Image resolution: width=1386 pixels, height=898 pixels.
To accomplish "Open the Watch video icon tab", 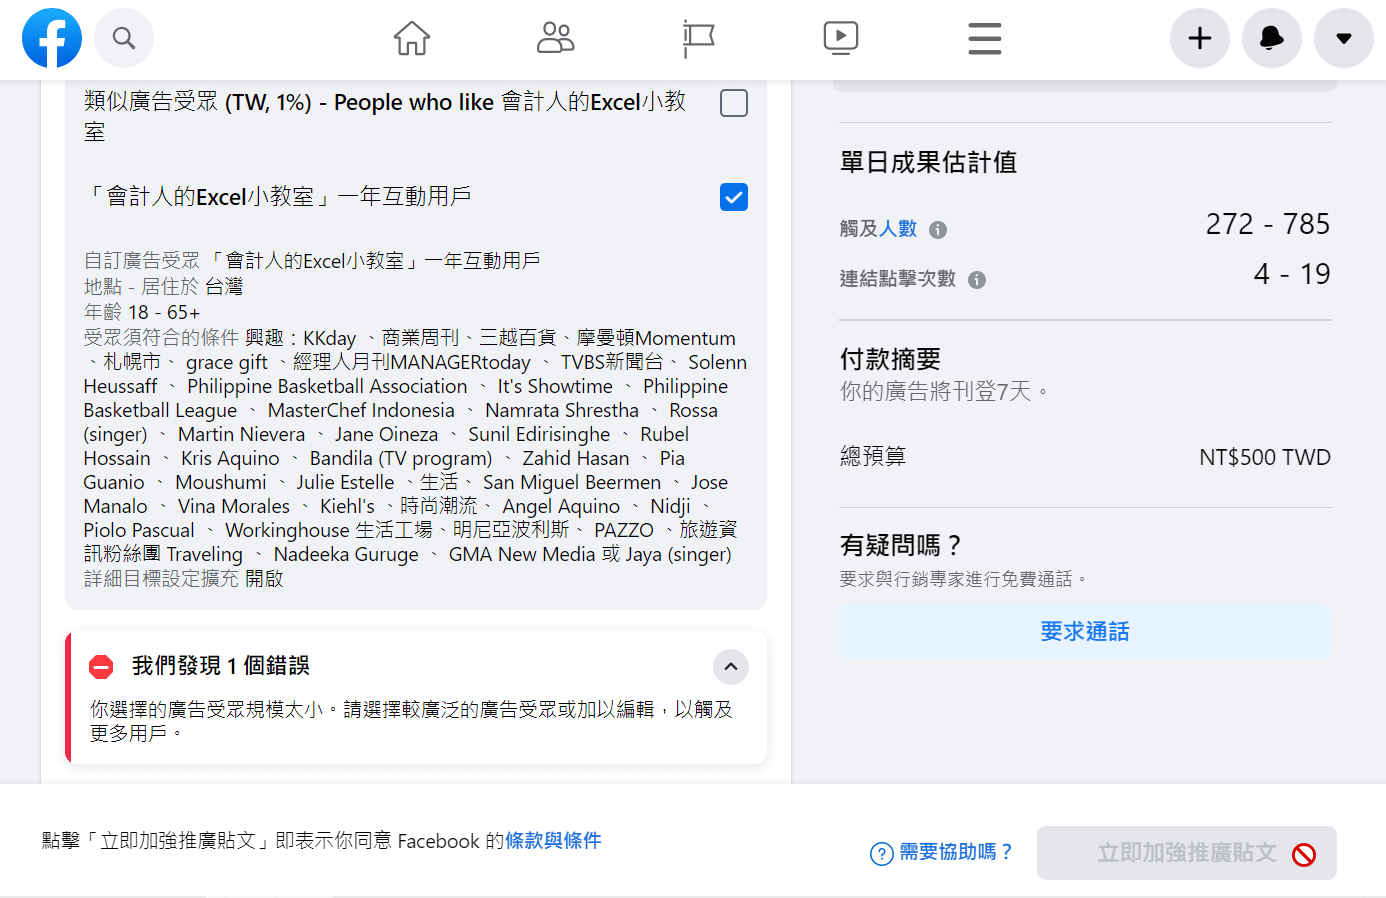I will point(841,38).
